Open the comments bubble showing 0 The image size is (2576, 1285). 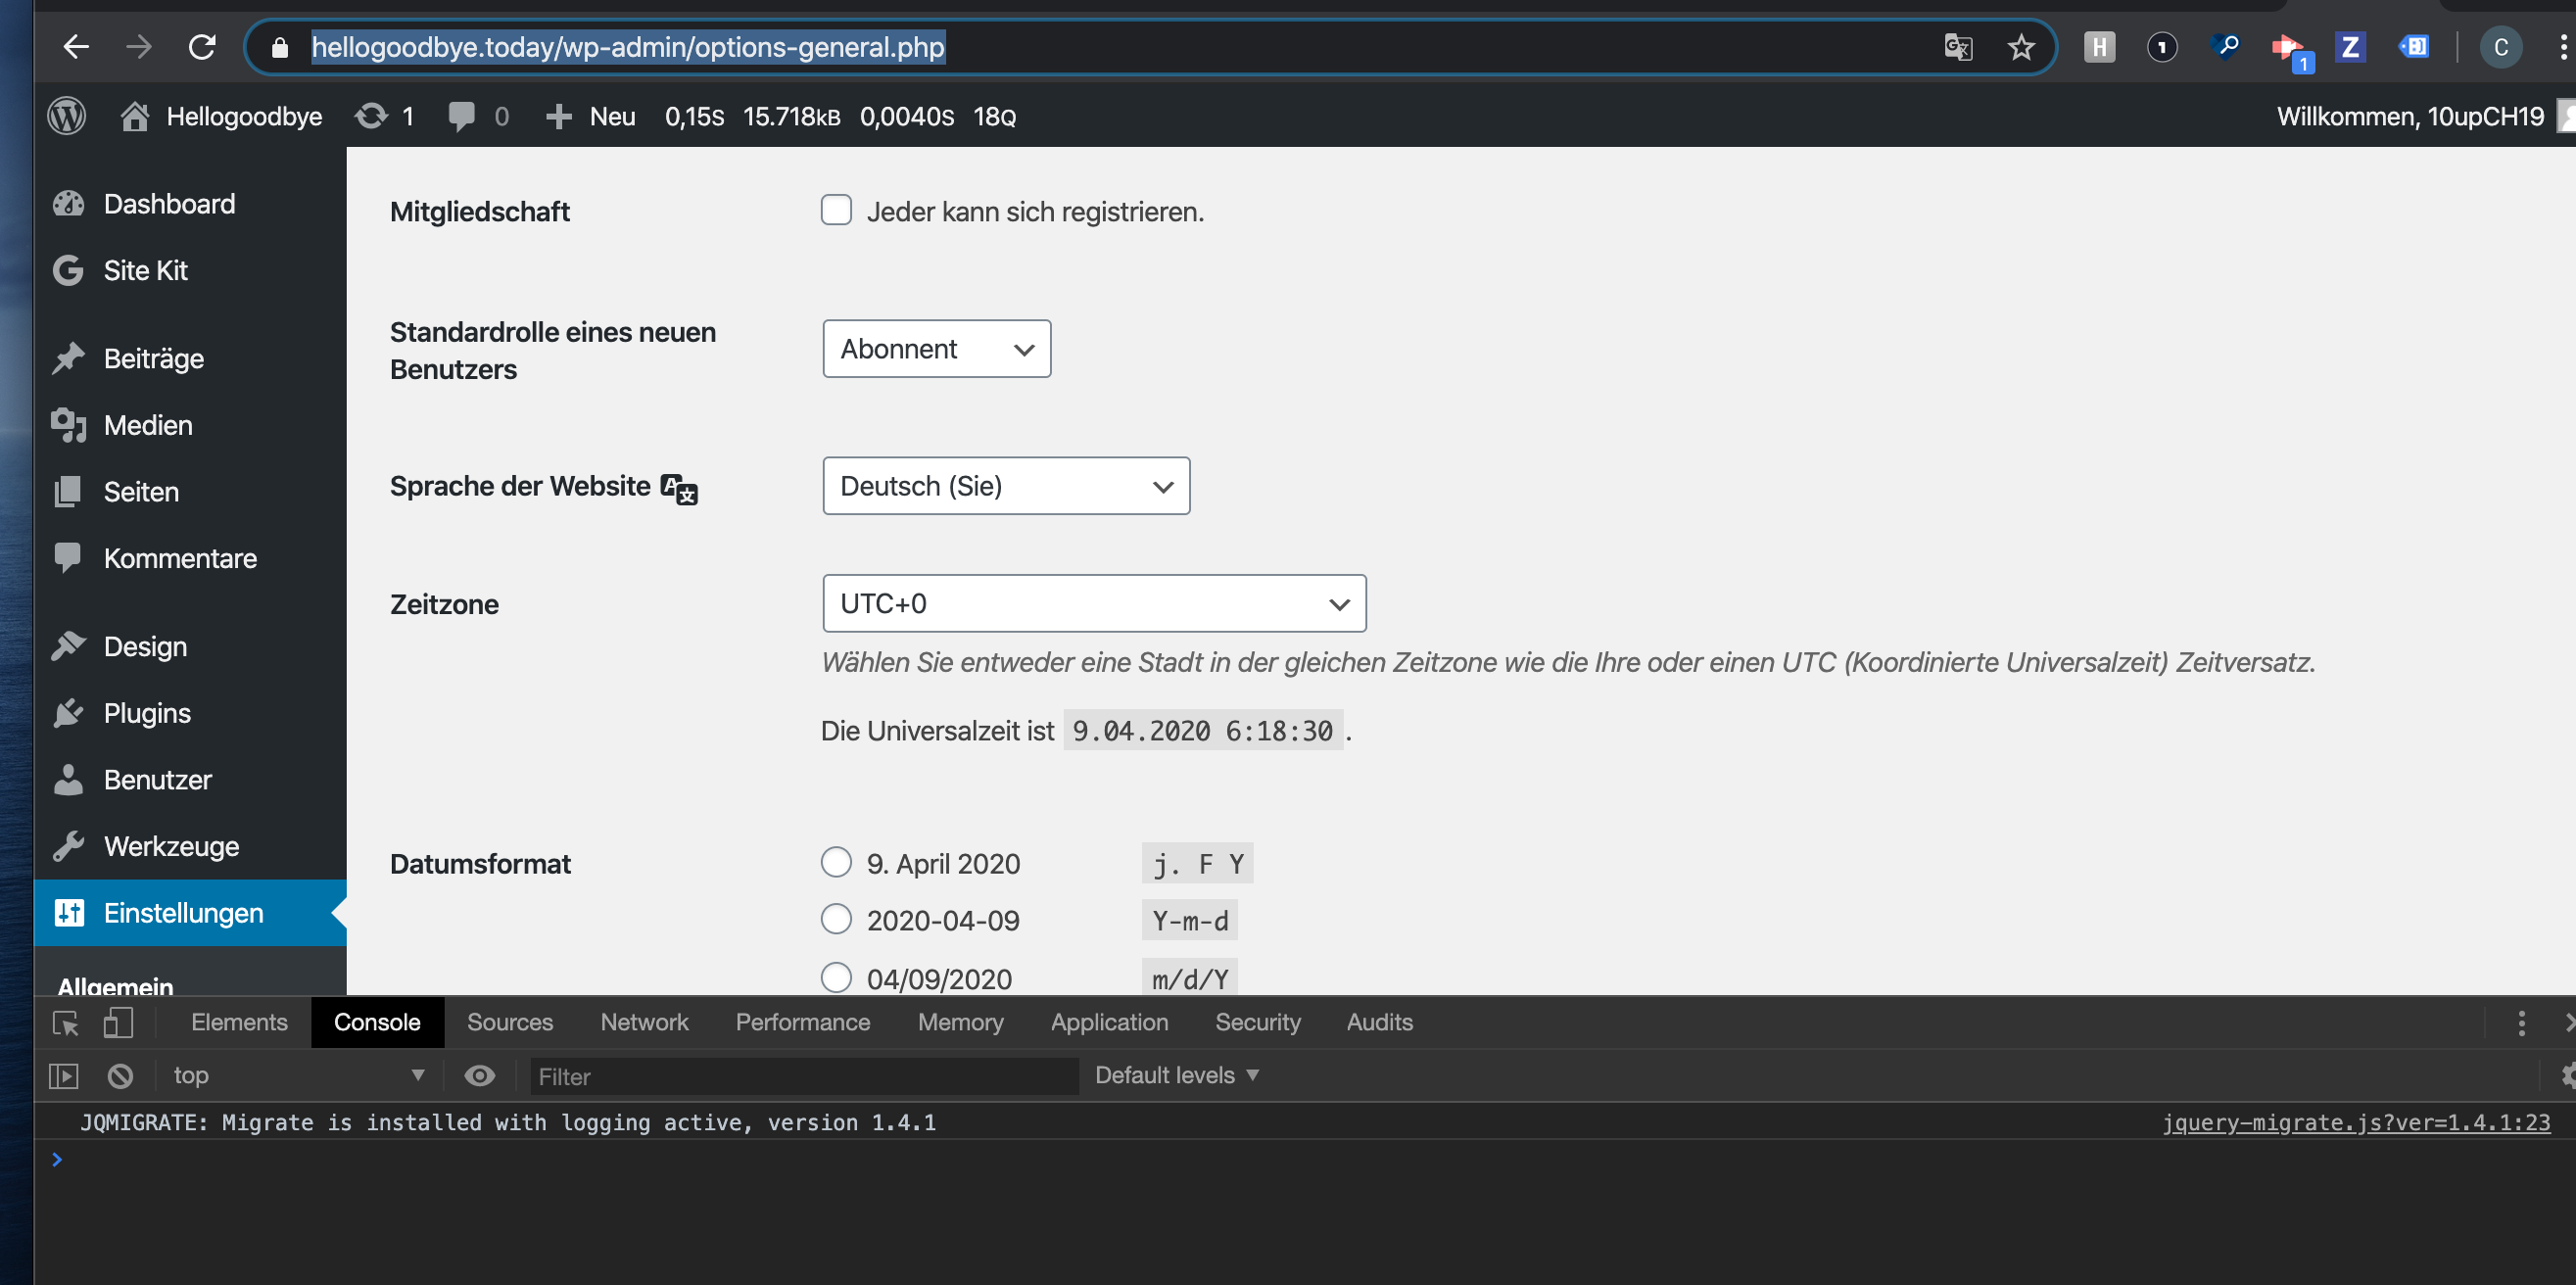(479, 116)
